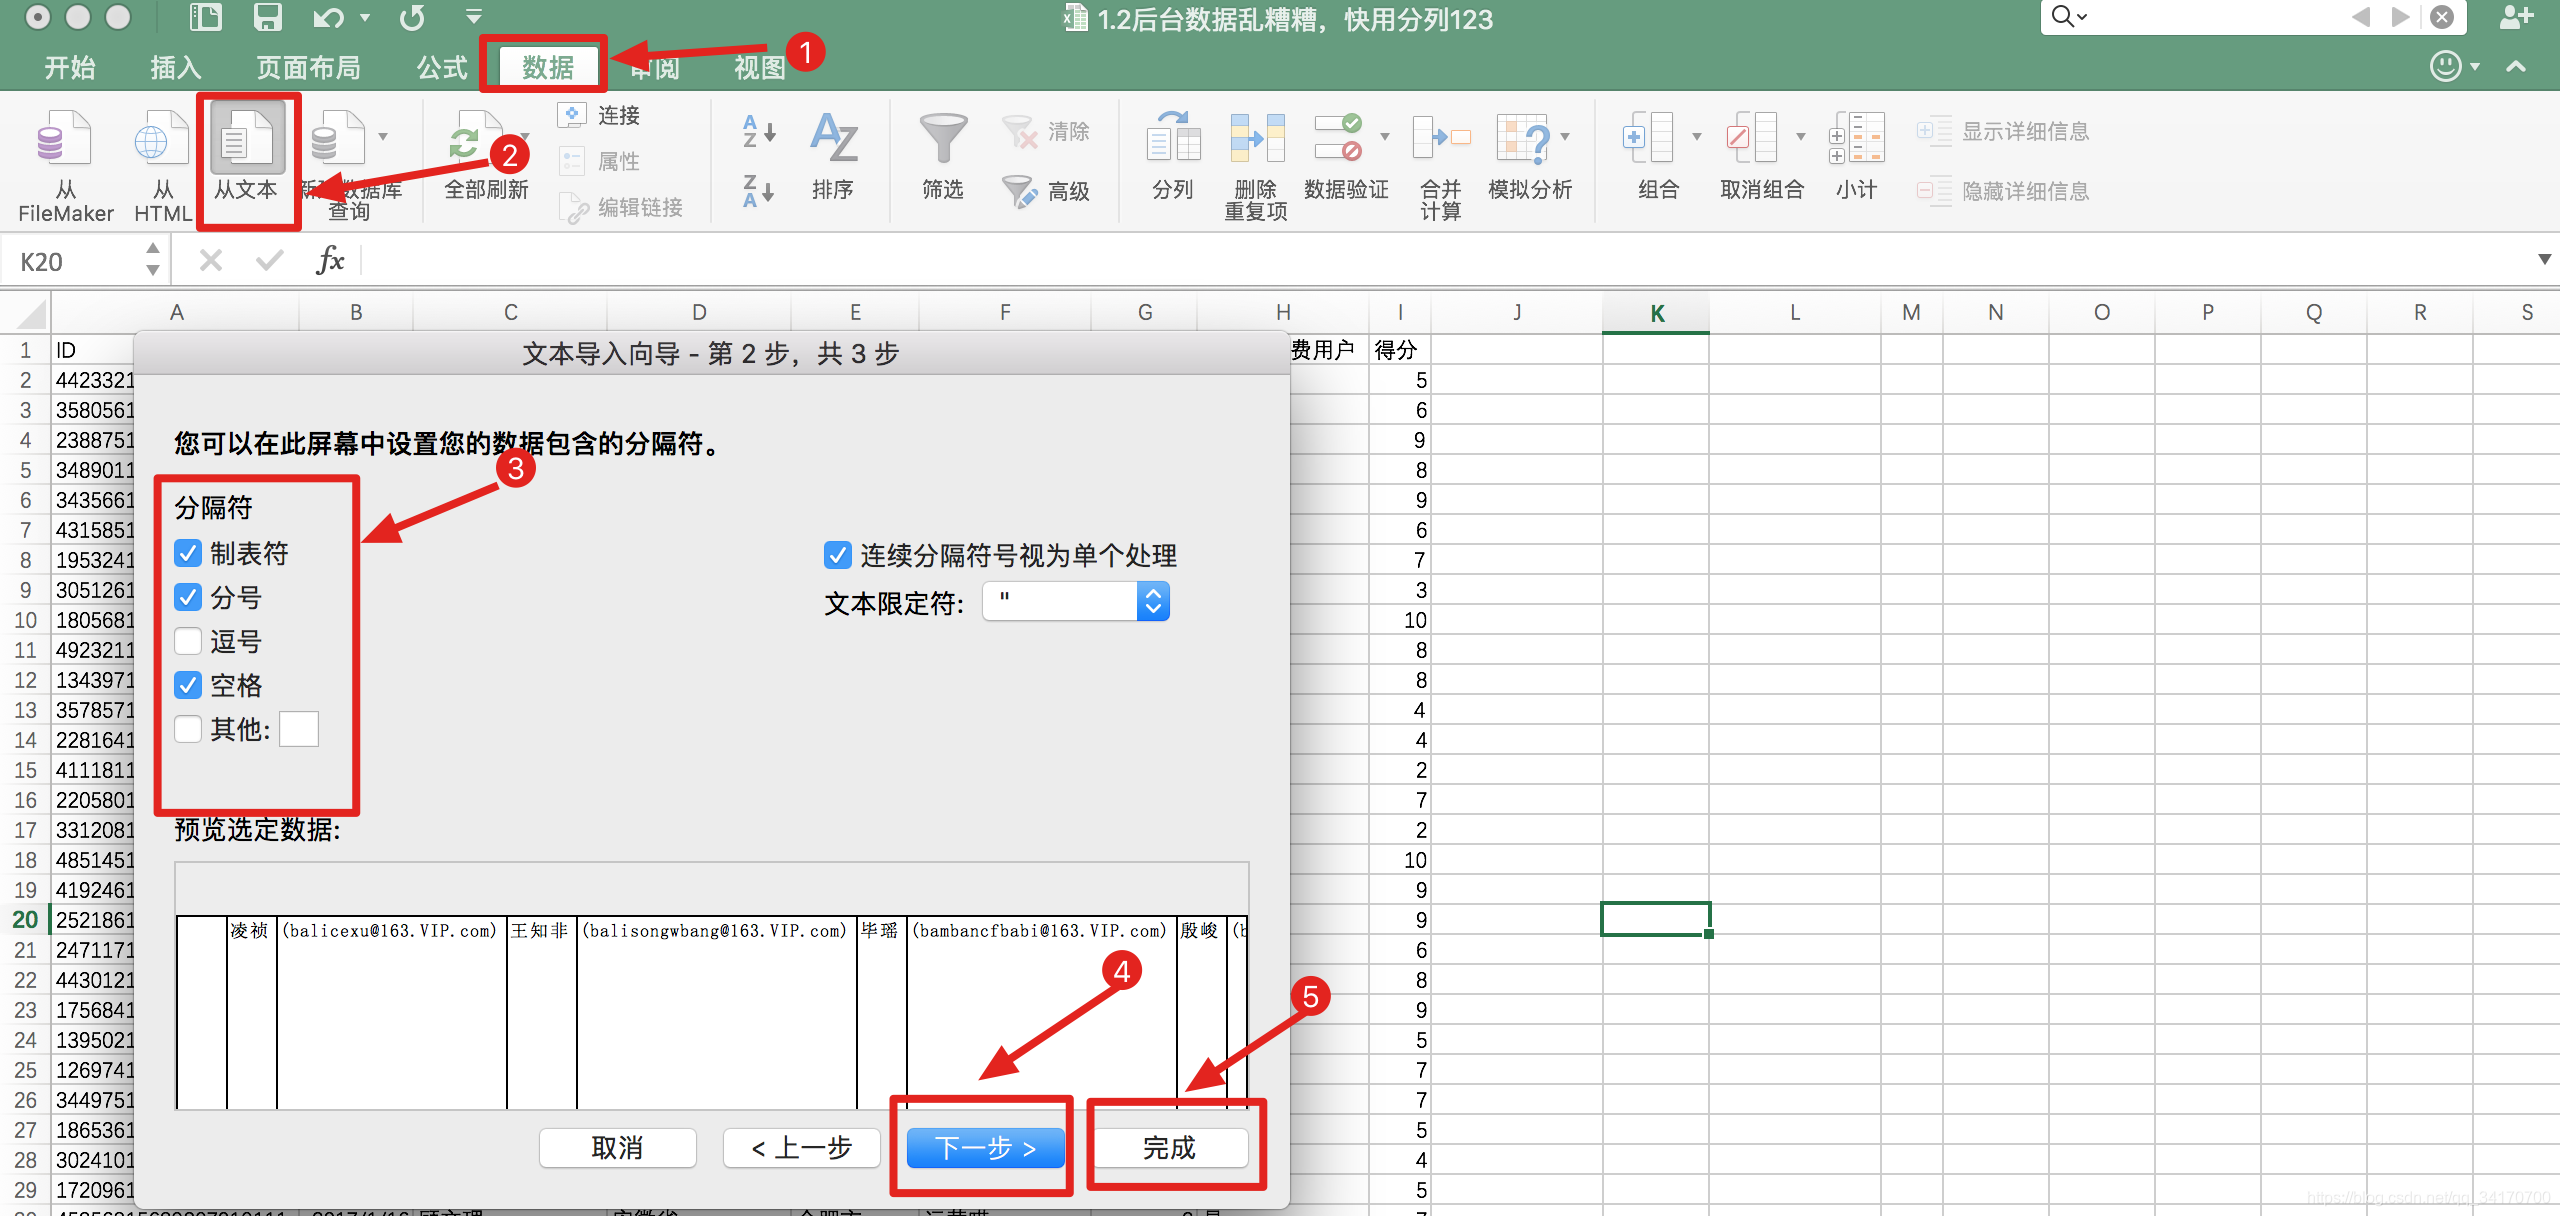Click the 取消 cancel button

(617, 1147)
